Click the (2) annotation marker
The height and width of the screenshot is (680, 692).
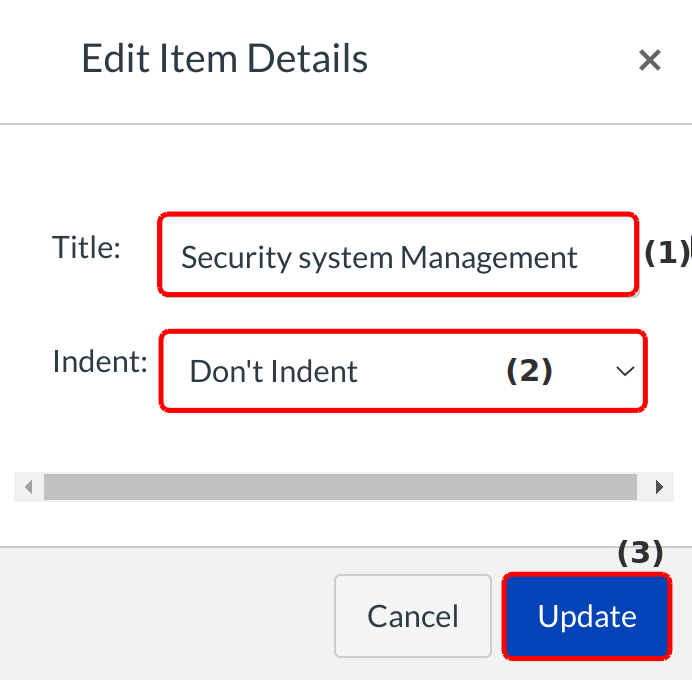coord(528,371)
